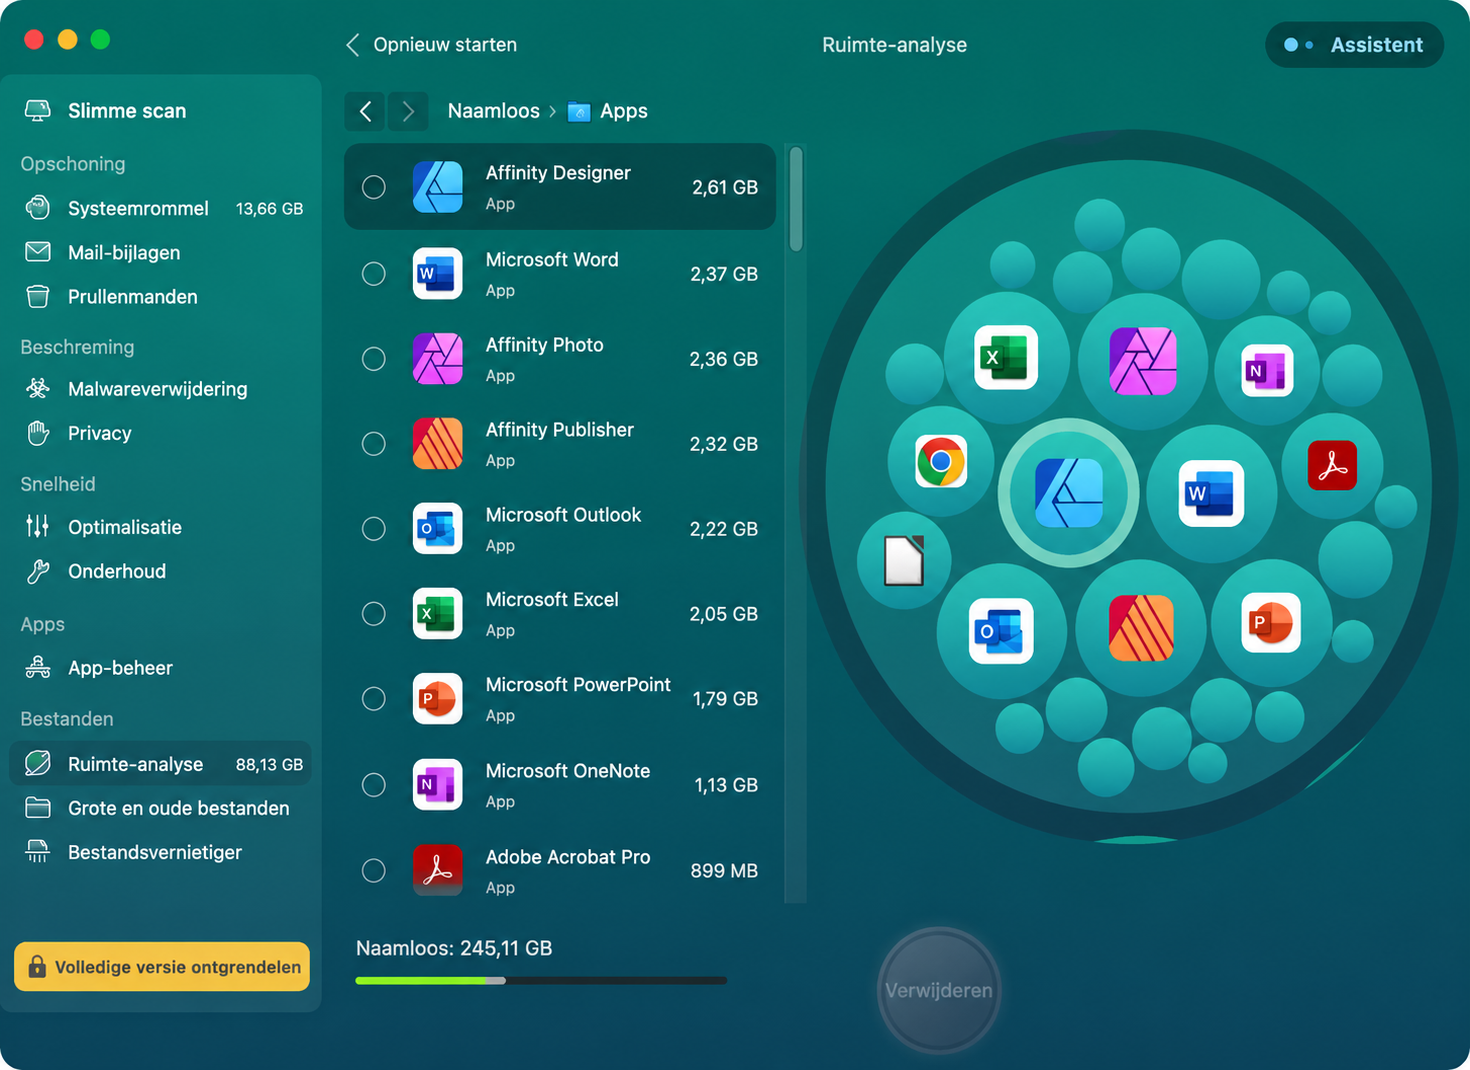Click the Ruimte-analyse title text

(x=894, y=45)
